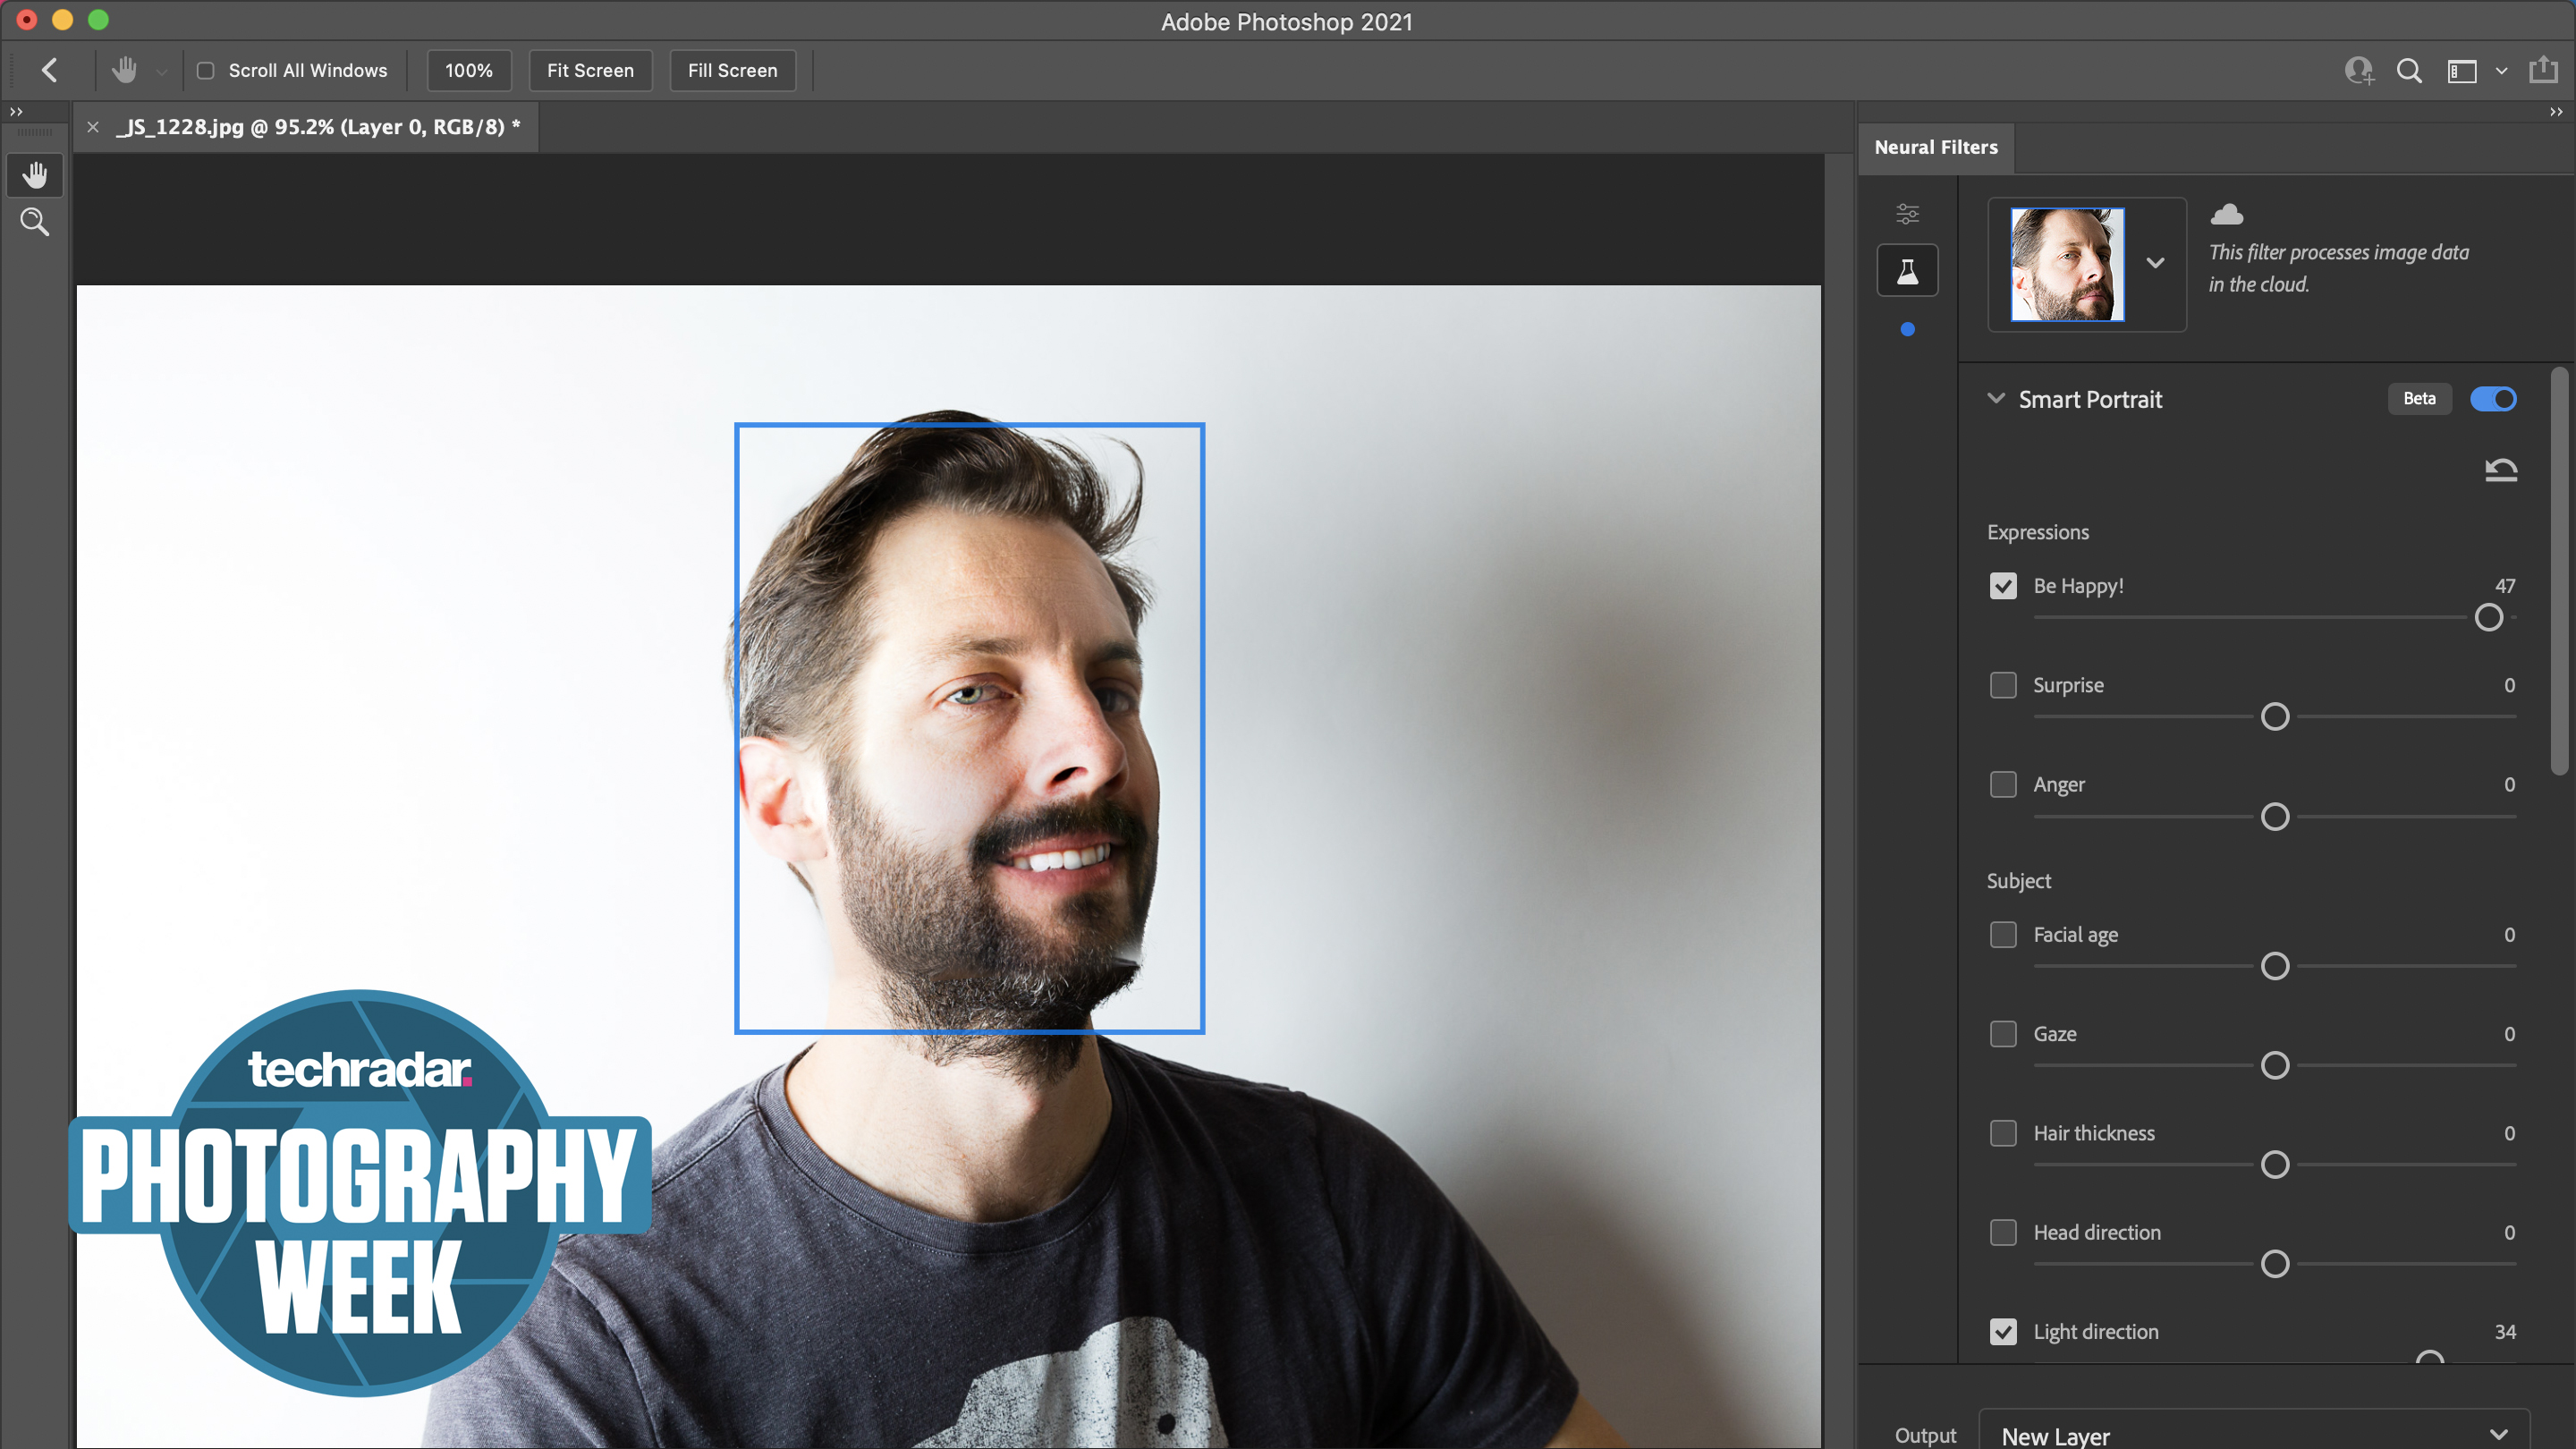2576x1449 pixels.
Task: Uncheck the Light direction checkbox
Action: click(x=2003, y=1331)
